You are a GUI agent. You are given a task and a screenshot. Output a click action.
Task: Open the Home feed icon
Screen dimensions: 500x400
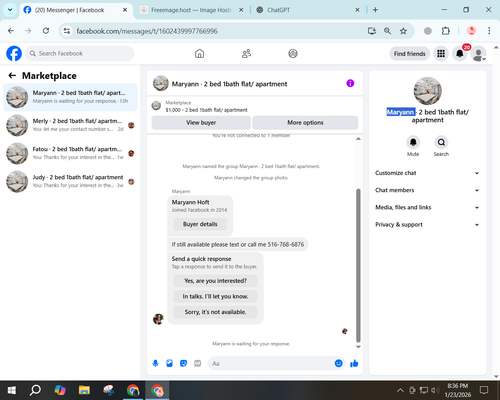pos(199,53)
